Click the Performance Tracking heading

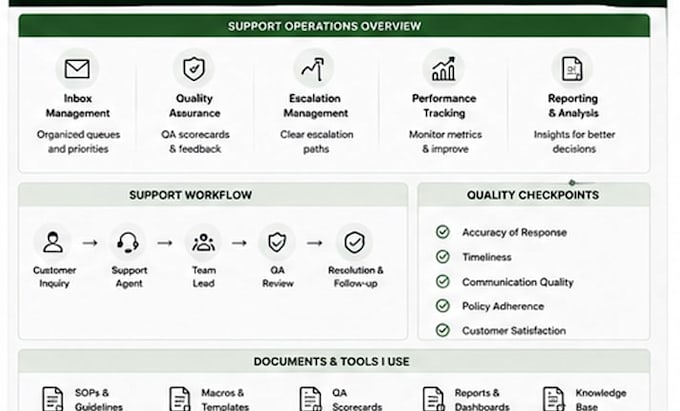[444, 106]
